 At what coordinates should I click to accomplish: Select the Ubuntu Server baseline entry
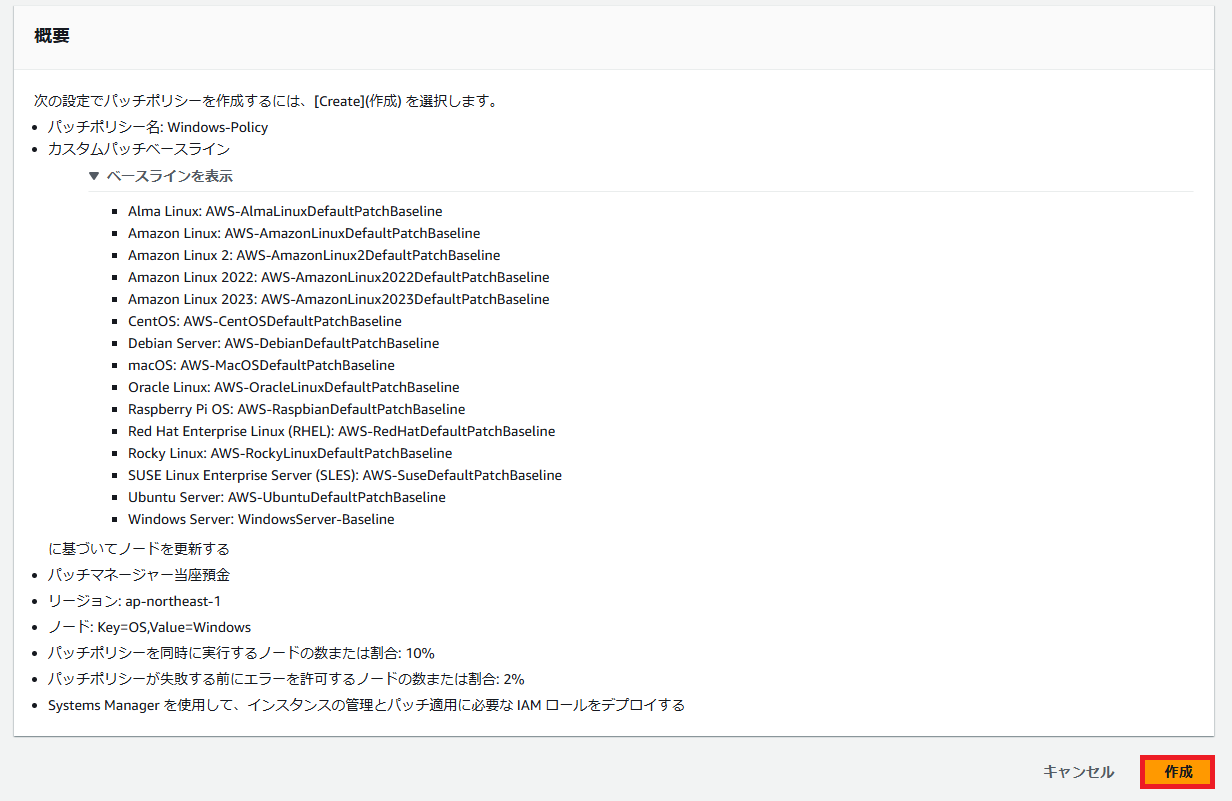tap(287, 497)
